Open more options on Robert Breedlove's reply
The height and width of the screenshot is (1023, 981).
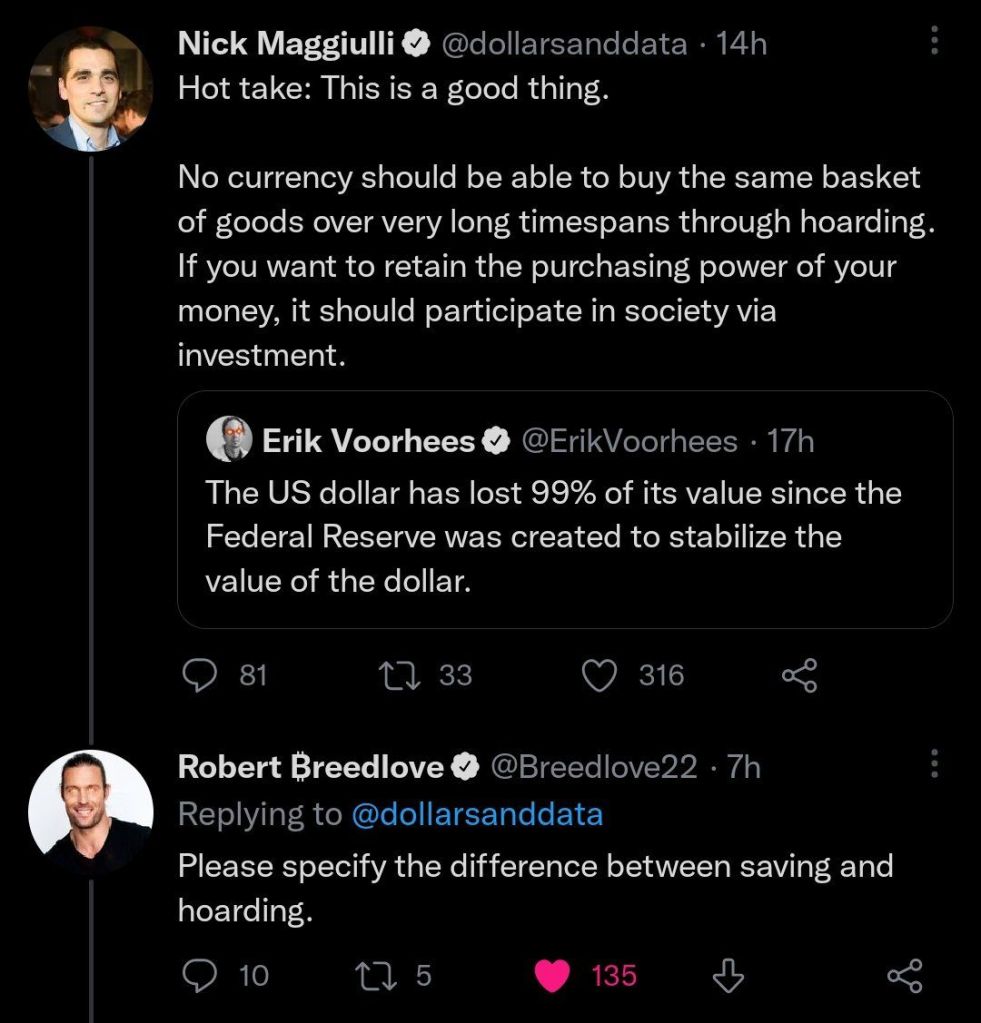coord(934,765)
